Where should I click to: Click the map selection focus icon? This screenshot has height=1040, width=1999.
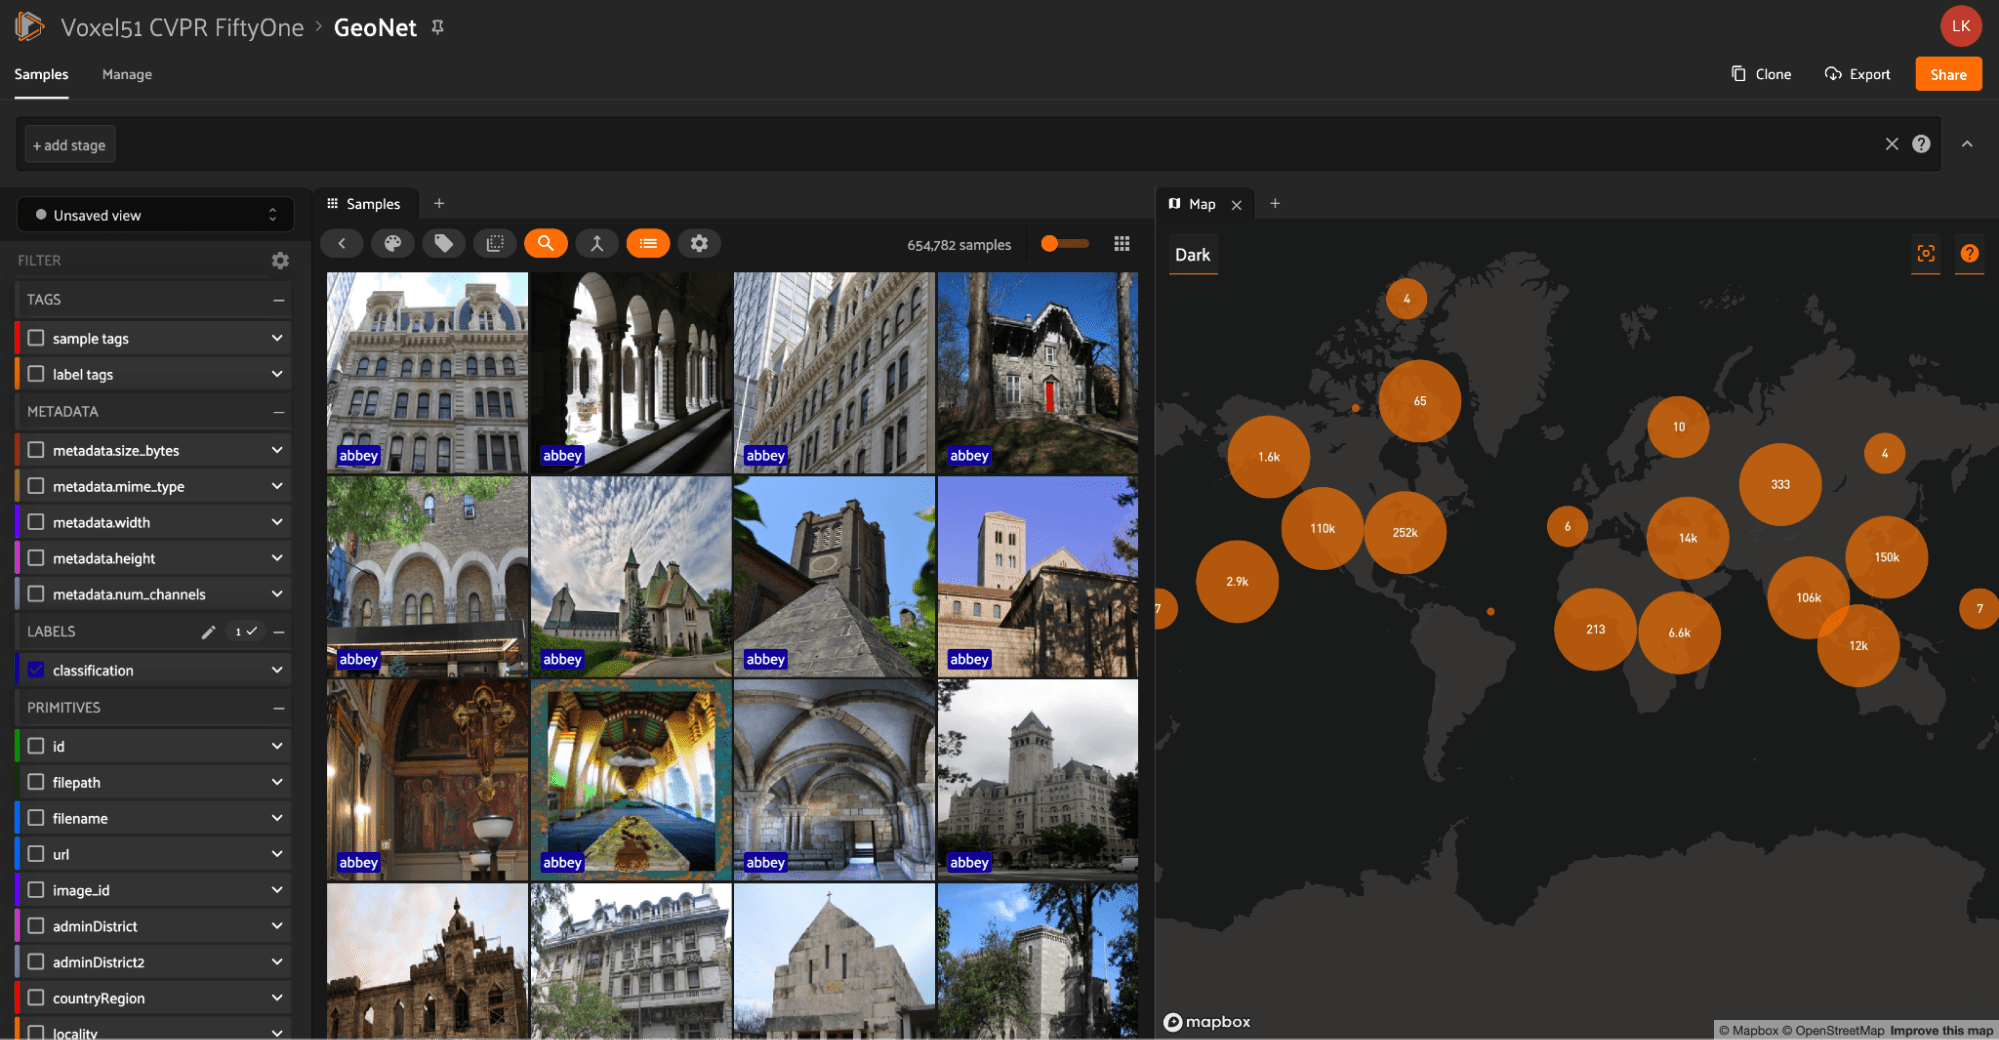tap(1925, 254)
